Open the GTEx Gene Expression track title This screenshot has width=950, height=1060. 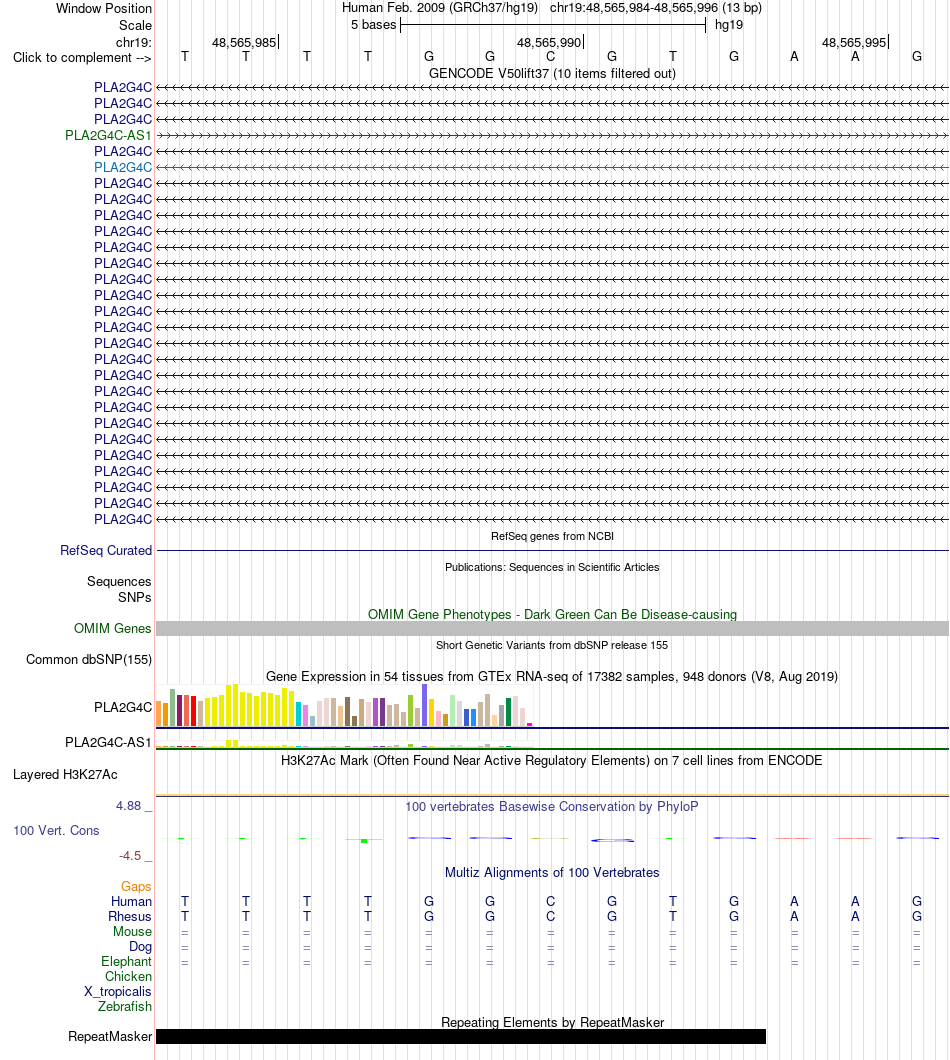click(552, 676)
